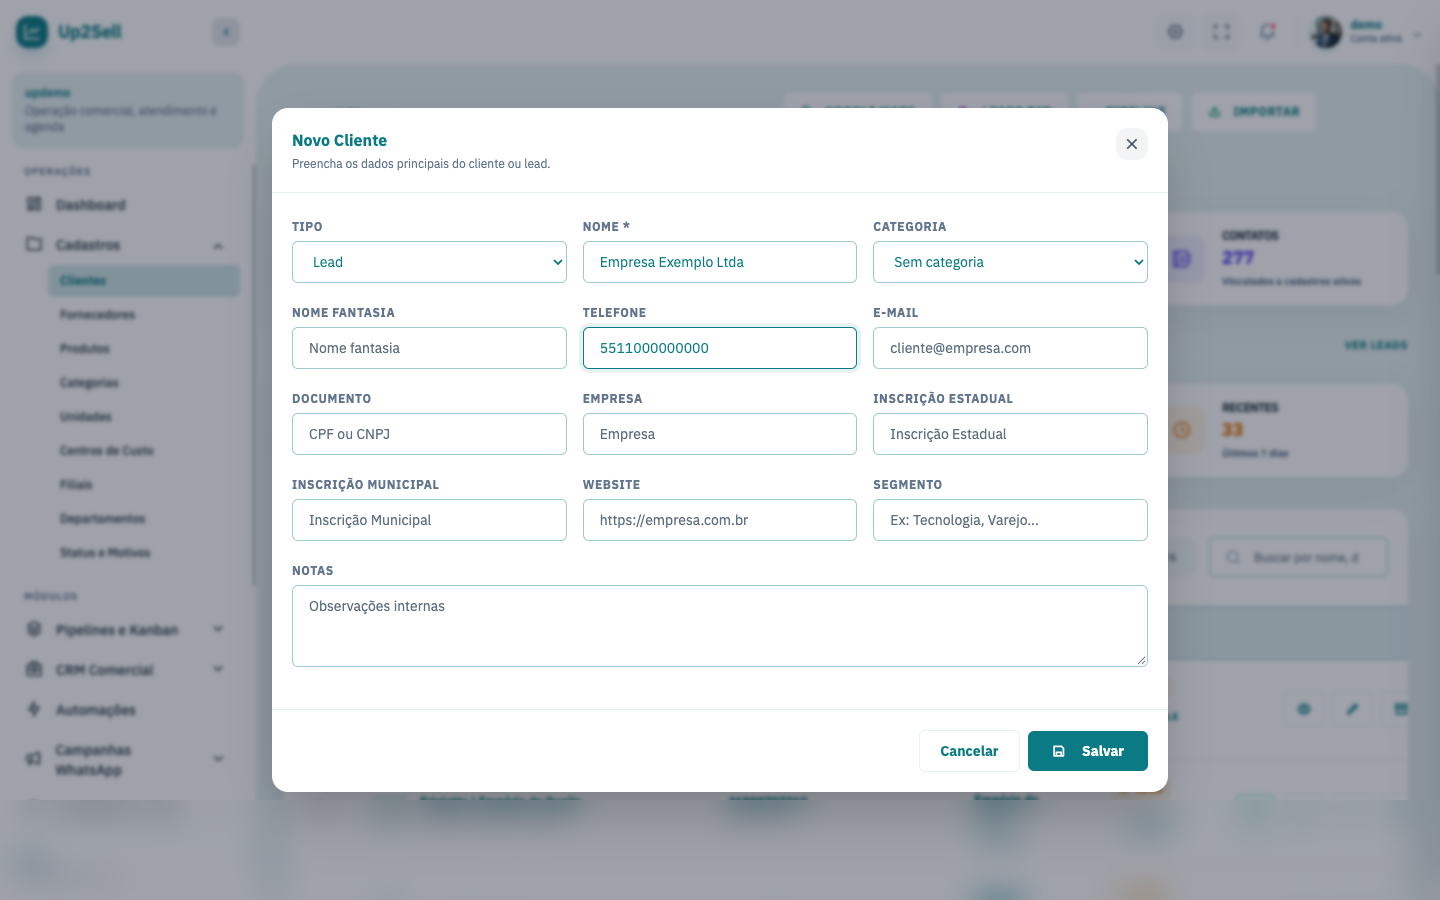Viewport: 1440px width, 900px height.
Task: Select the E-mail input field
Action: [x=1010, y=348]
